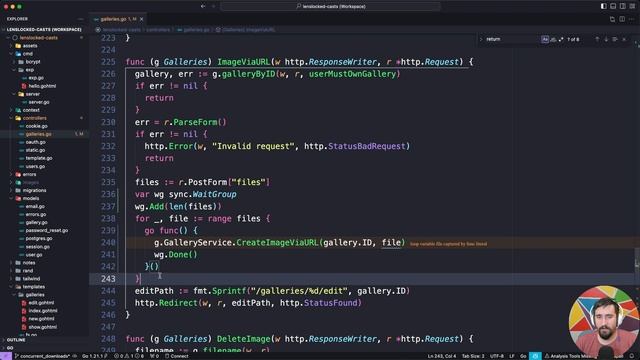Toggle the primary sidebar layout icon
The width and height of the screenshot is (640, 360).
(603, 6)
